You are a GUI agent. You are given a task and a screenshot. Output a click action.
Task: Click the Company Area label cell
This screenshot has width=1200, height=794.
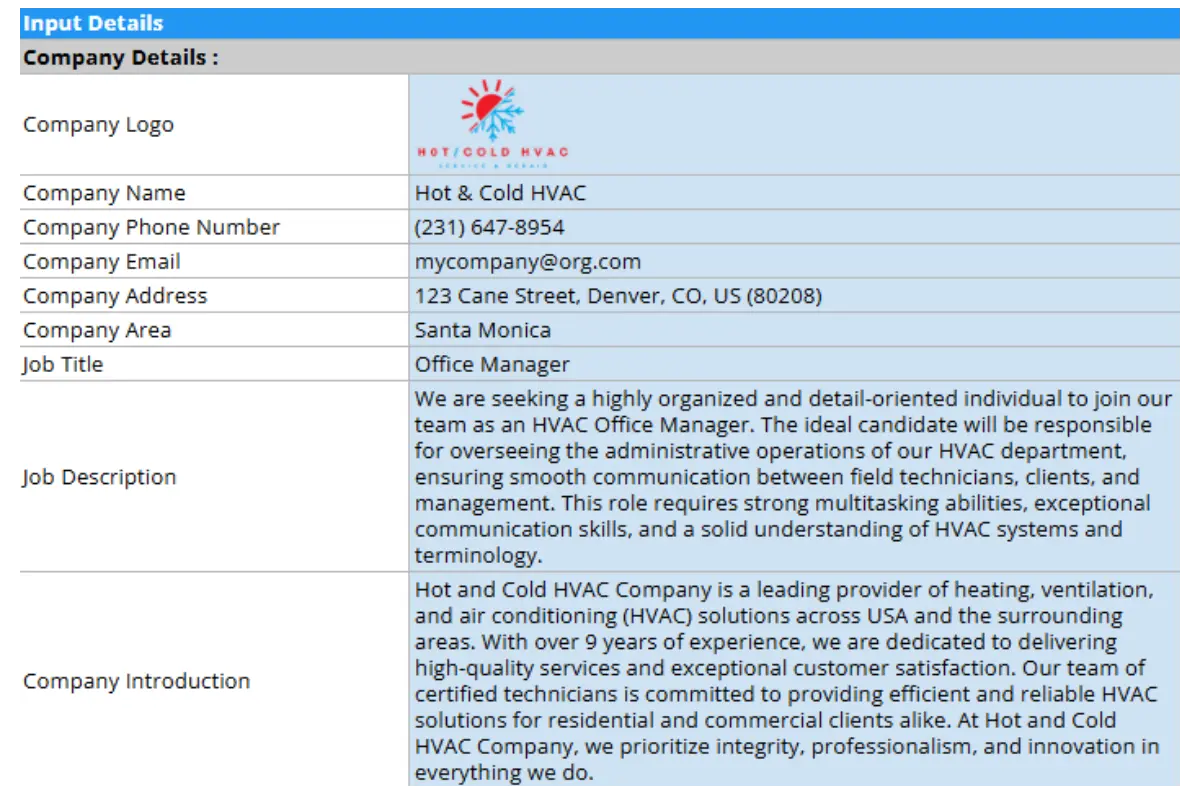(97, 329)
